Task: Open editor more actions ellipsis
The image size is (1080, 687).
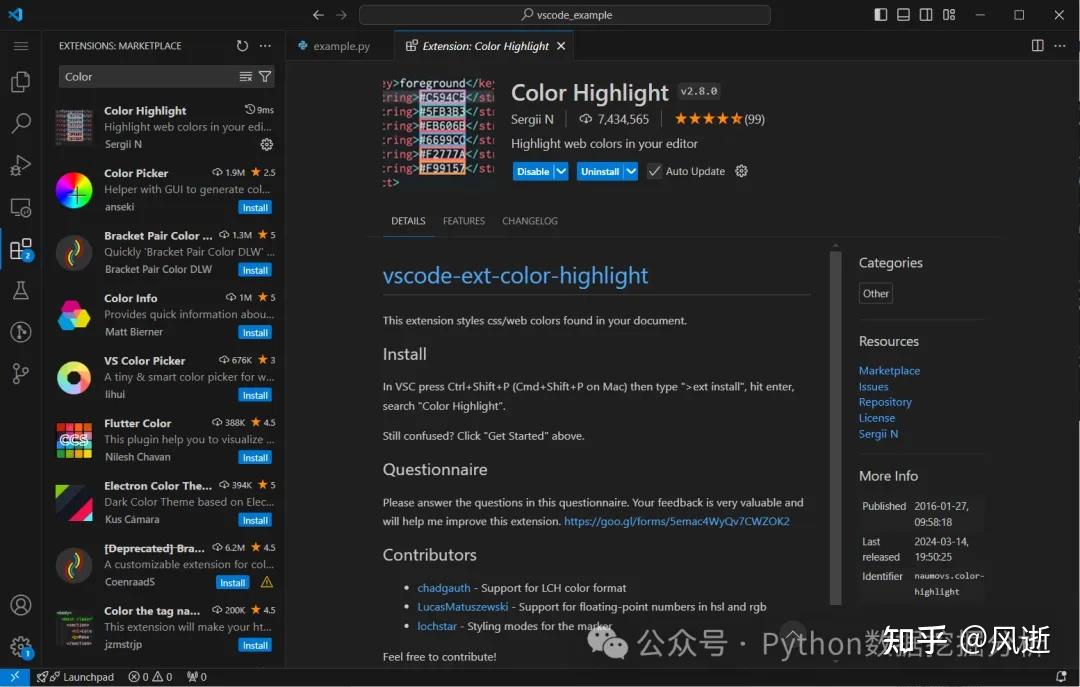Action: 1060,45
